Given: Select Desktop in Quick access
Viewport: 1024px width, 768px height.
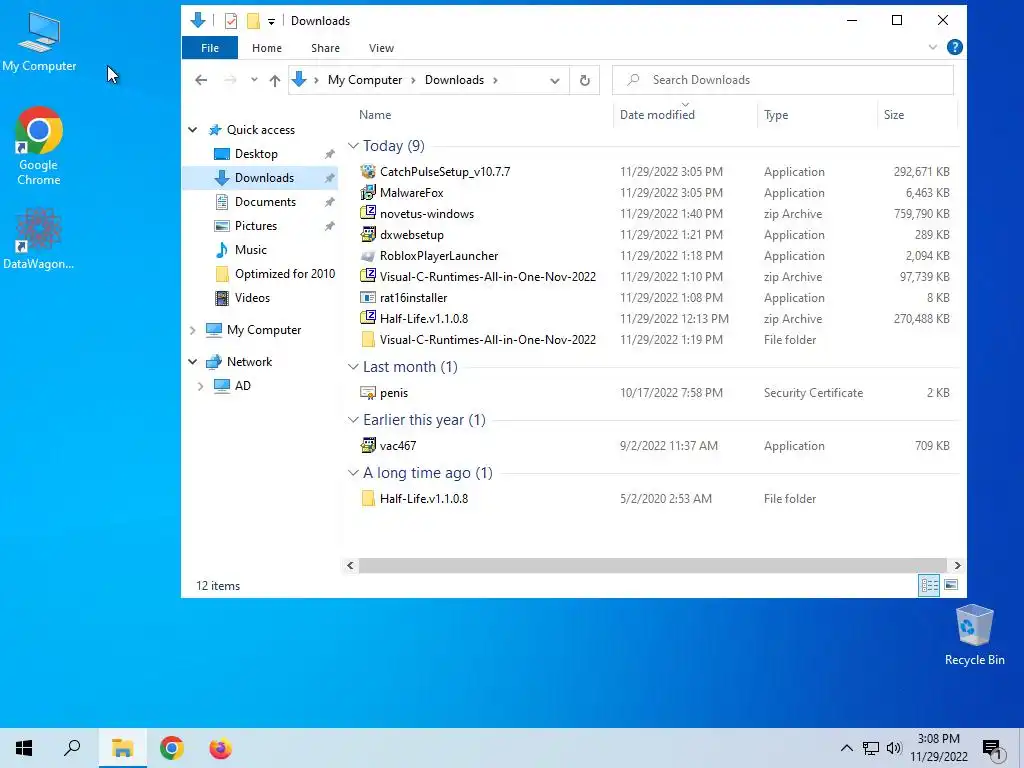Looking at the screenshot, I should click(x=256, y=153).
